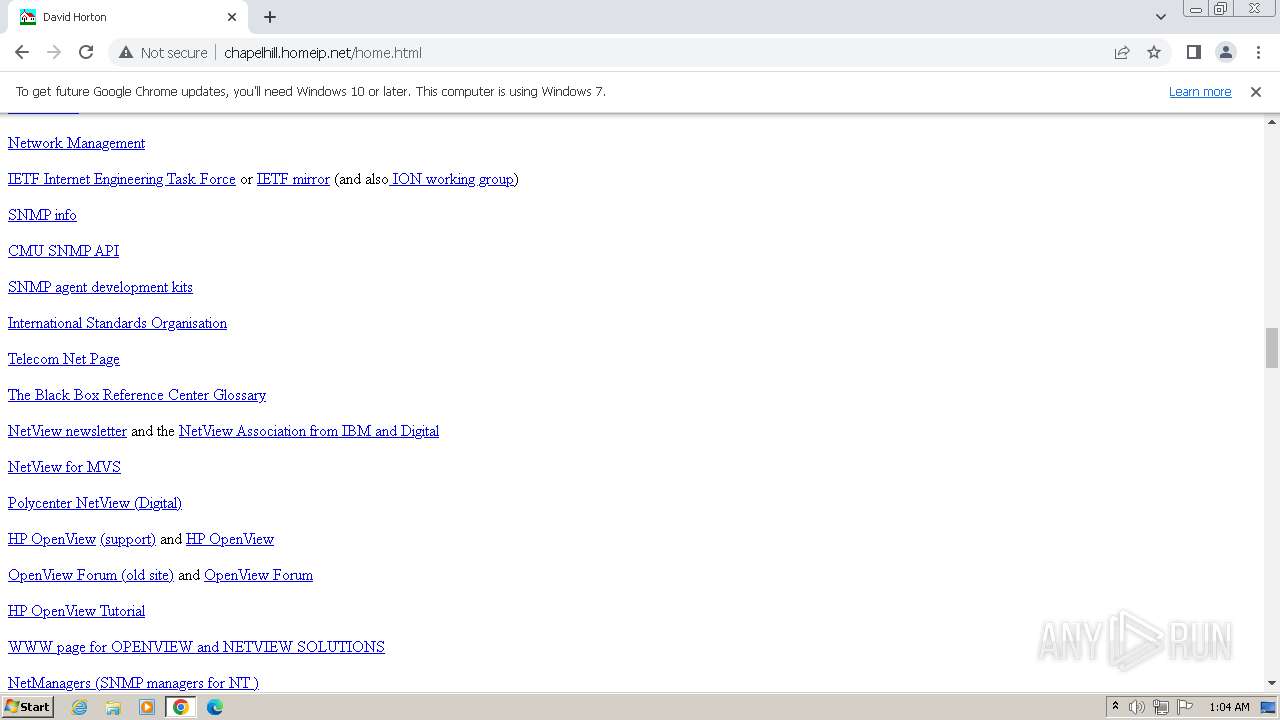Open the IETF mirror link
The image size is (1280, 720).
point(293,179)
